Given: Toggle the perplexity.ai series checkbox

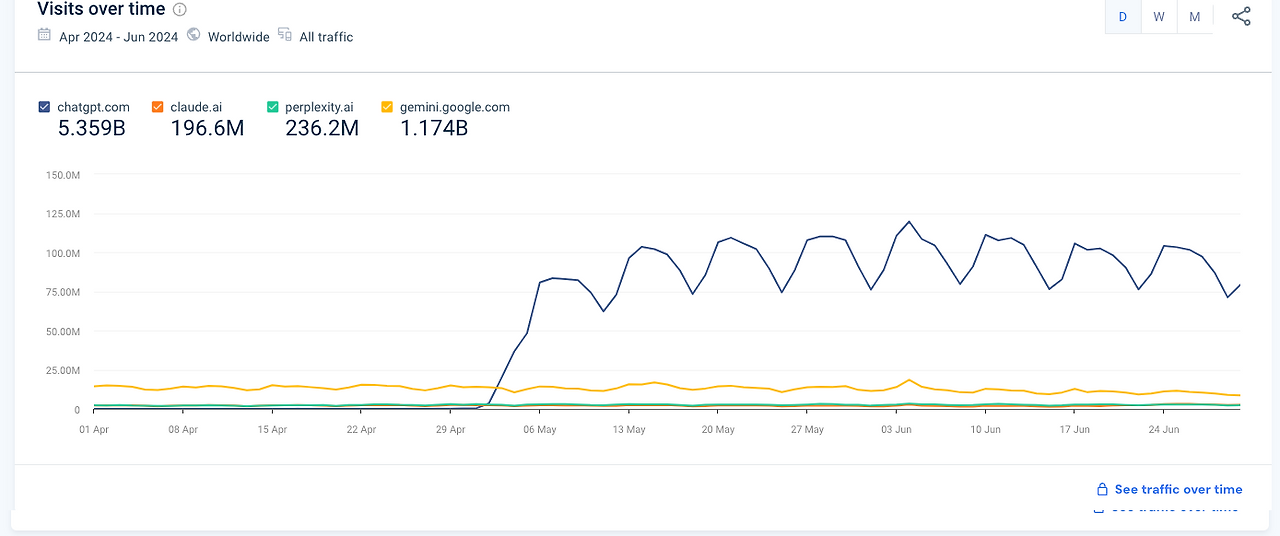Looking at the screenshot, I should (x=273, y=107).
